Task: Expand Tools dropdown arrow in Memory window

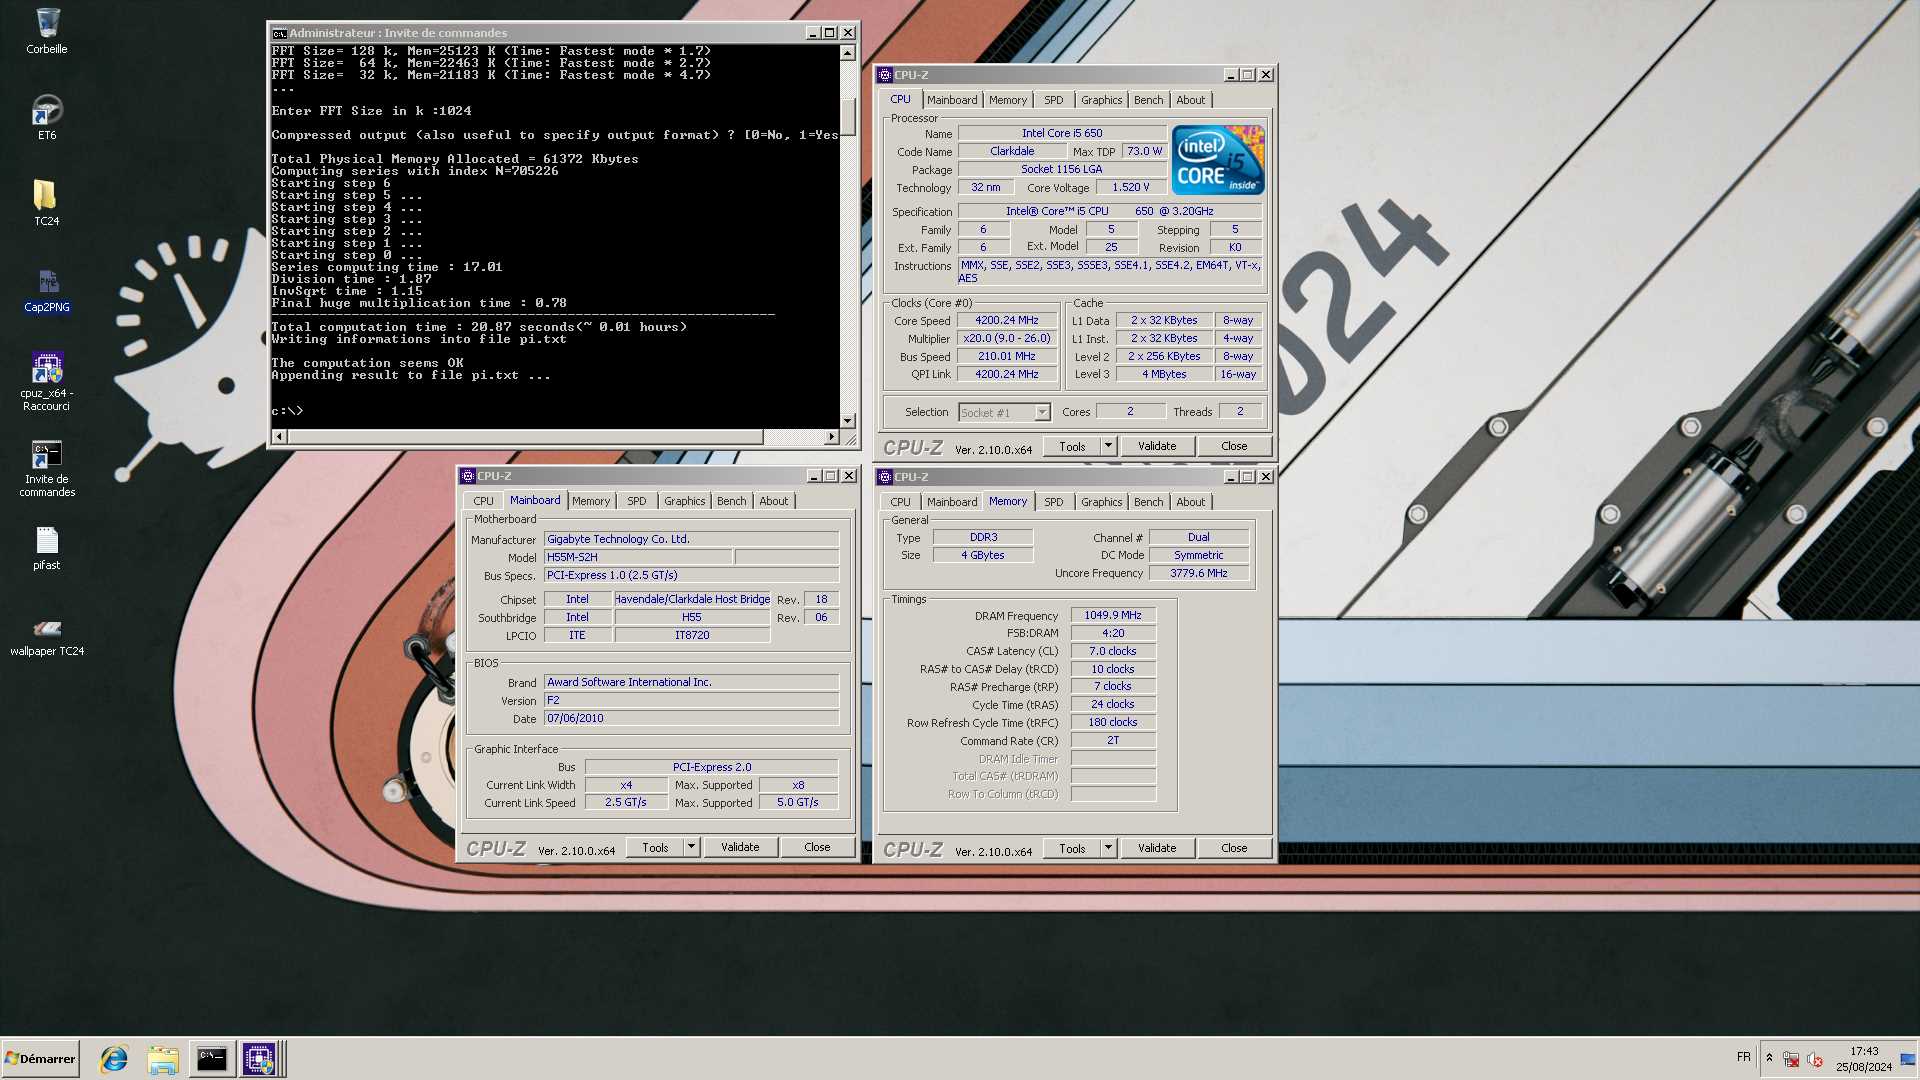Action: click(1108, 848)
